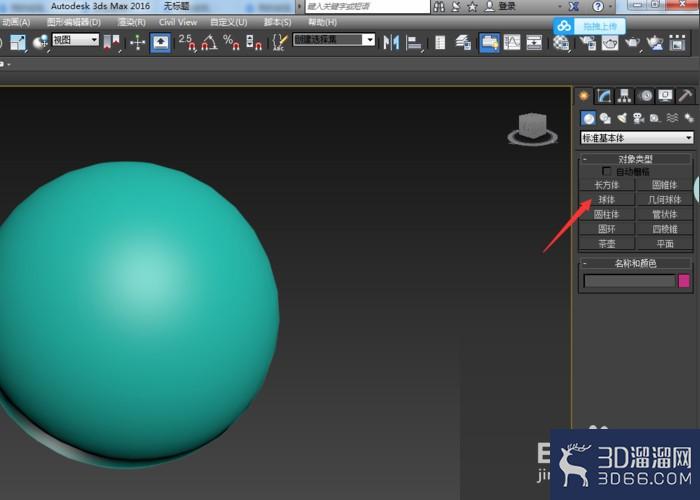Select the Shapes category icon
Viewport: 700px width, 500px height.
tap(605, 118)
